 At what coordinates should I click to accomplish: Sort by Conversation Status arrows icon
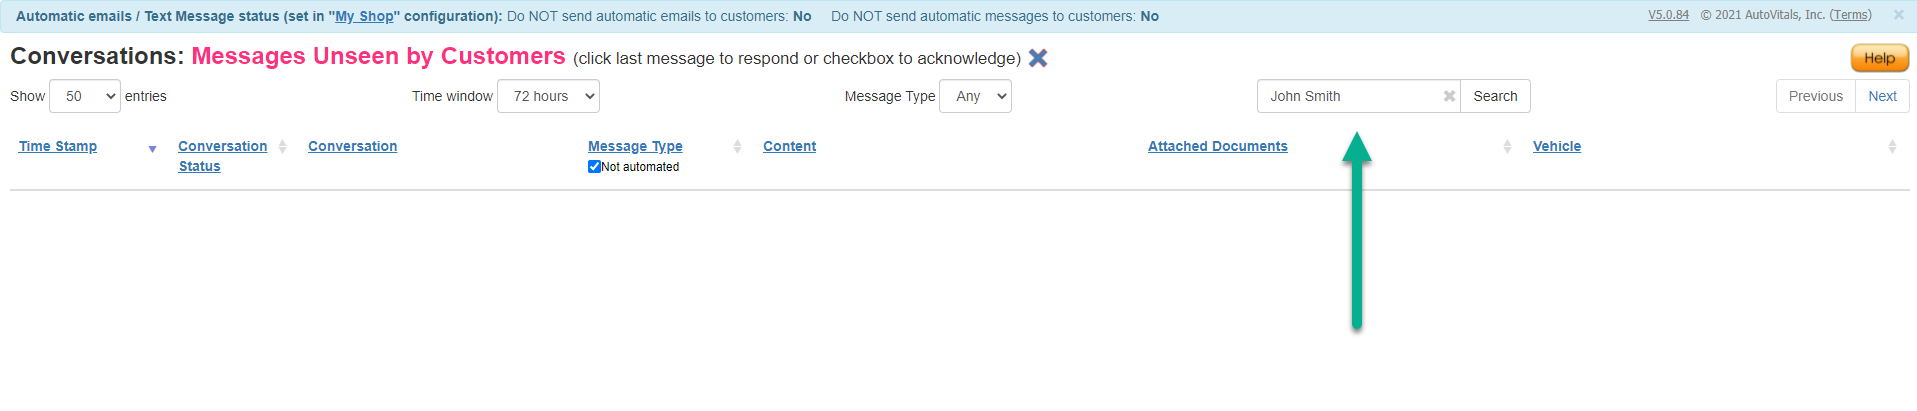[x=283, y=147]
